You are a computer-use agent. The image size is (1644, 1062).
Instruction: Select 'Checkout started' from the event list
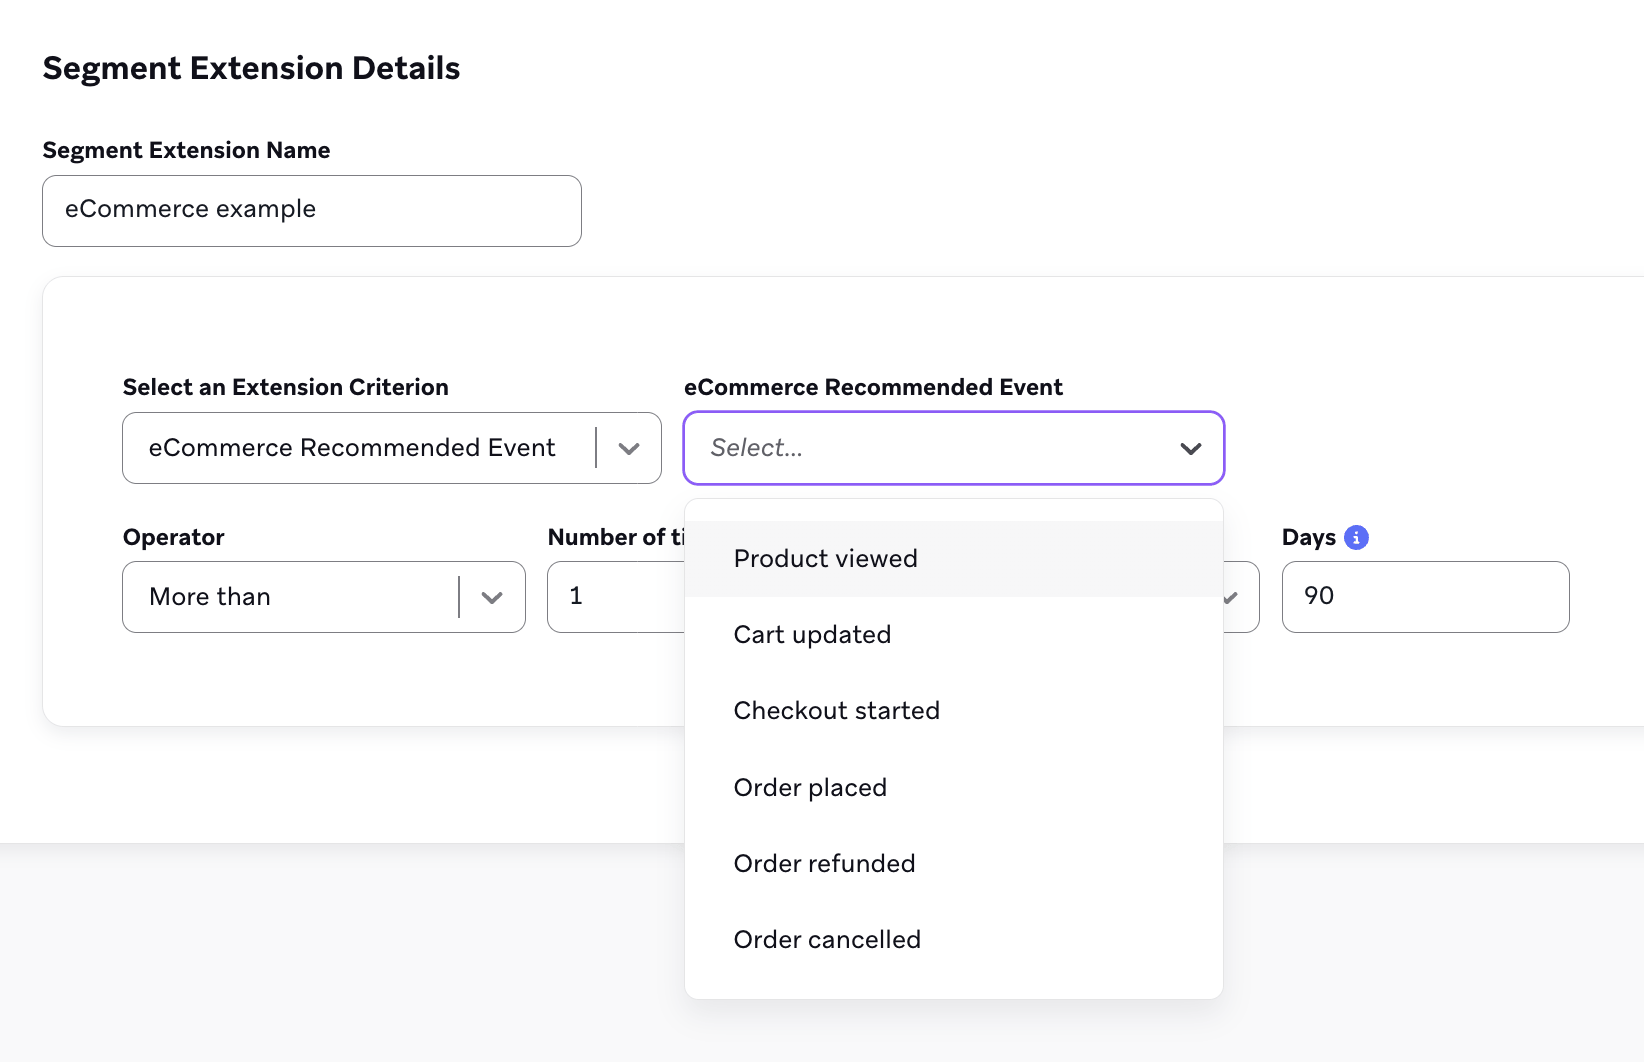pyautogui.click(x=837, y=710)
